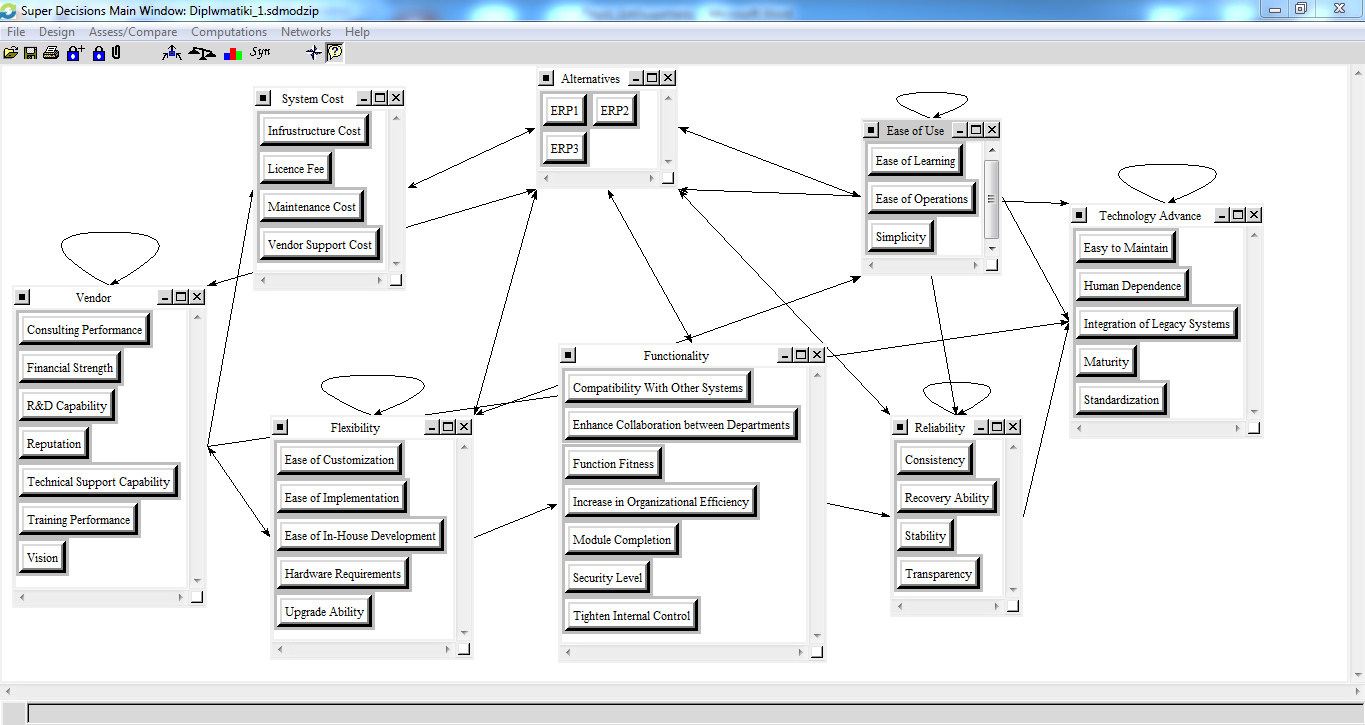The width and height of the screenshot is (1365, 725).
Task: Select the ERP3 alternative node
Action: click(x=564, y=149)
